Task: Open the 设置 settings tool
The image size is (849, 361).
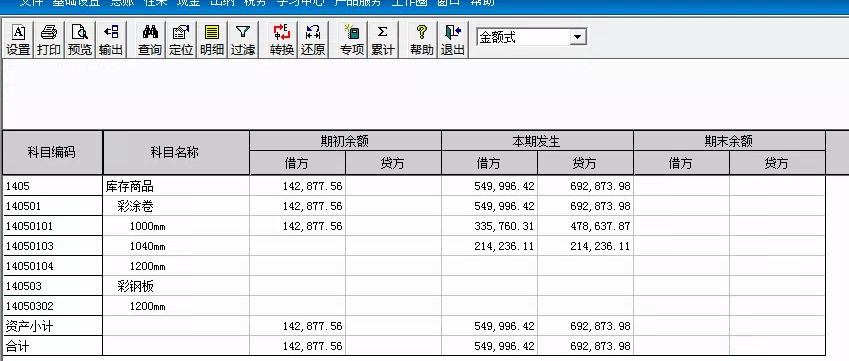Action: coord(18,40)
